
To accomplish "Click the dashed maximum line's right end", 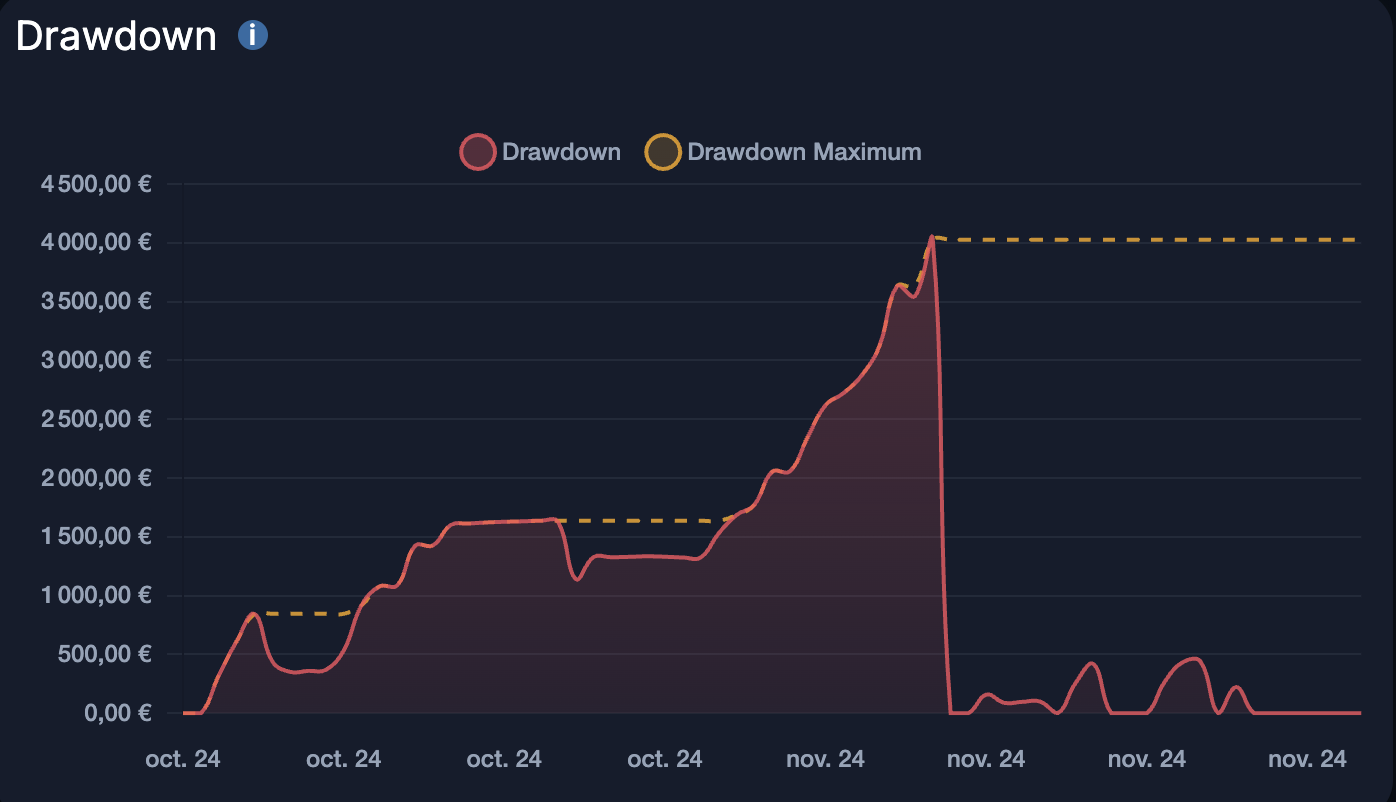I will 1354,240.
